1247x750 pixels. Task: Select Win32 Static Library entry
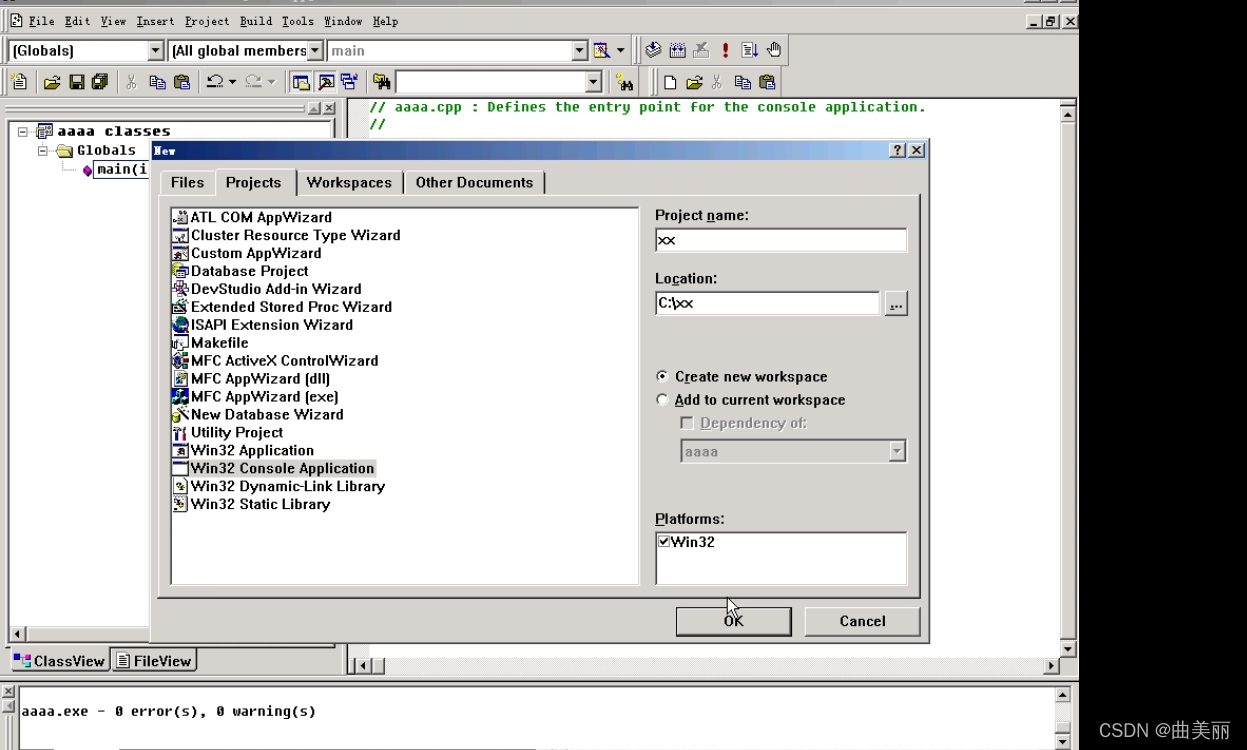tap(252, 504)
